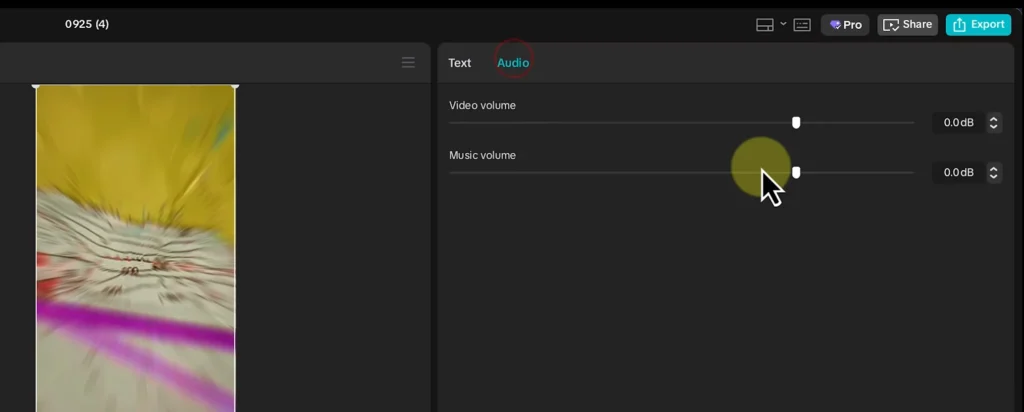The height and width of the screenshot is (412, 1024).
Task: Open the keyboard shortcuts icon
Action: pyautogui.click(x=802, y=25)
